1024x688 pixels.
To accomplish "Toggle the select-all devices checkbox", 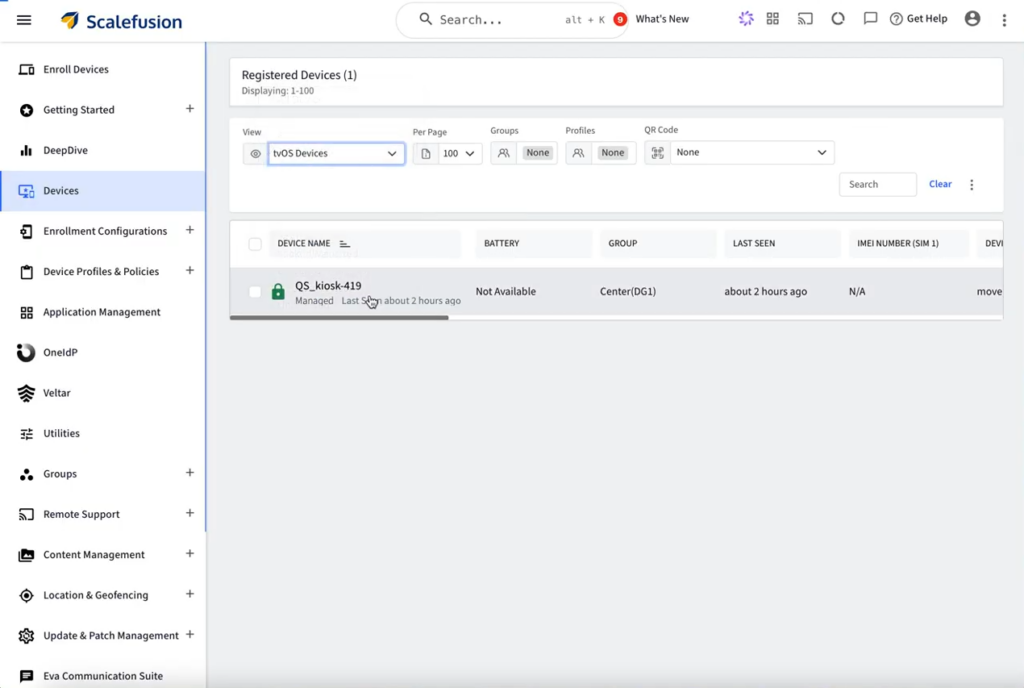I will (x=255, y=244).
